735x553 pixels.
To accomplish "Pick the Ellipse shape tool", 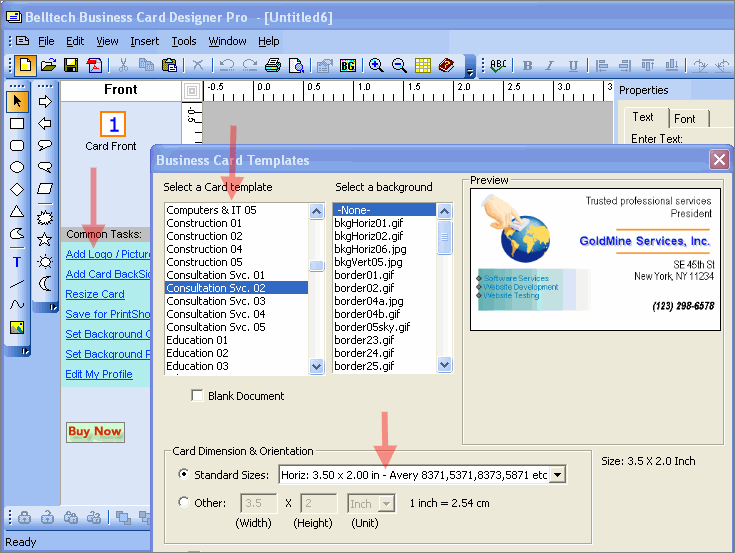I will pos(17,168).
